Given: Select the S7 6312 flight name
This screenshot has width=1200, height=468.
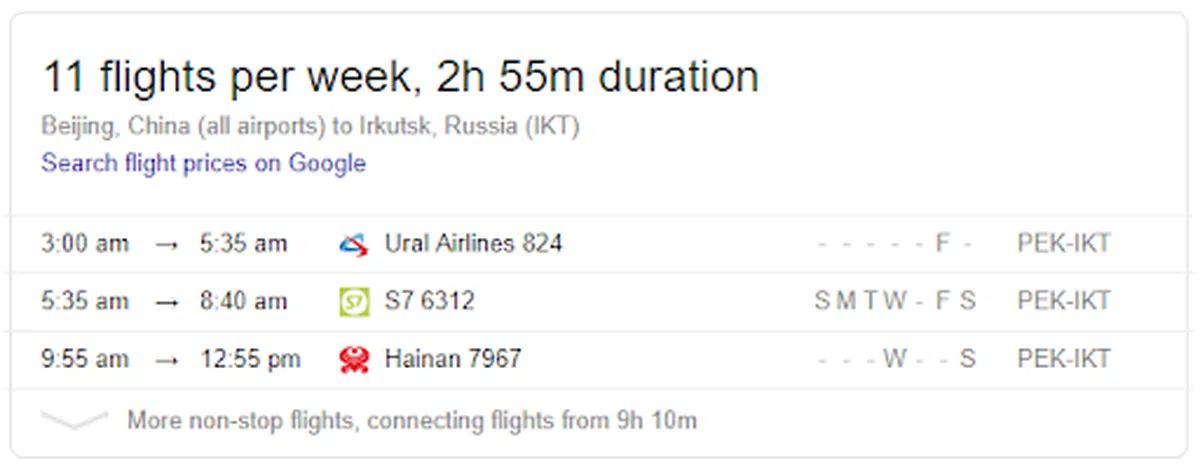Looking at the screenshot, I should click(x=429, y=301).
